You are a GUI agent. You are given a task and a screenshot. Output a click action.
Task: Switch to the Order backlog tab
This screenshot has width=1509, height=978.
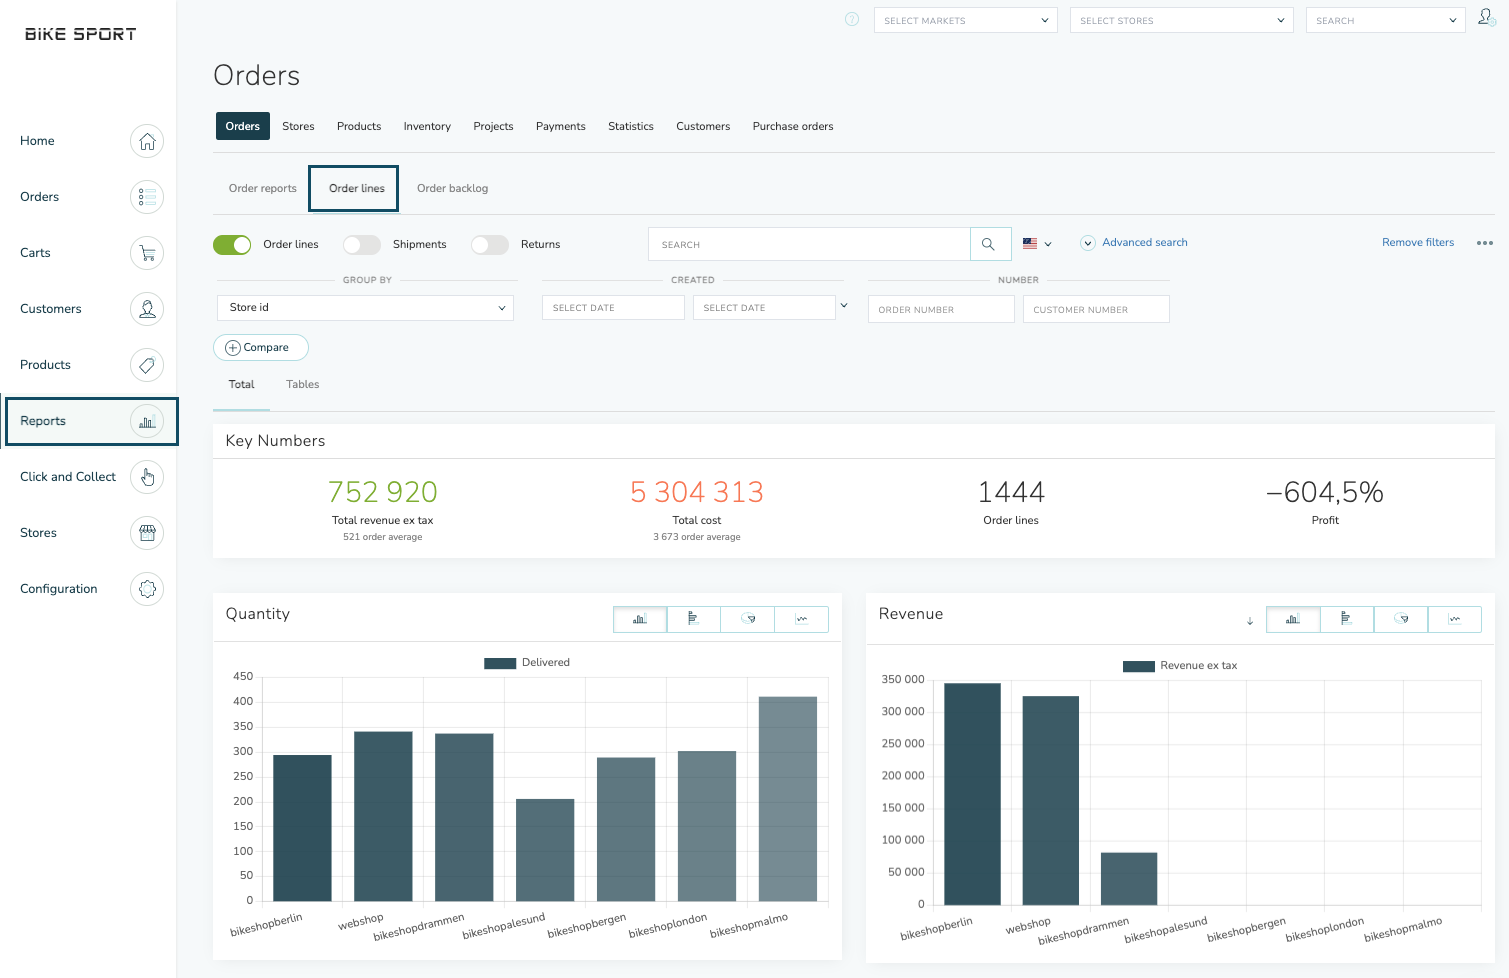pos(452,188)
